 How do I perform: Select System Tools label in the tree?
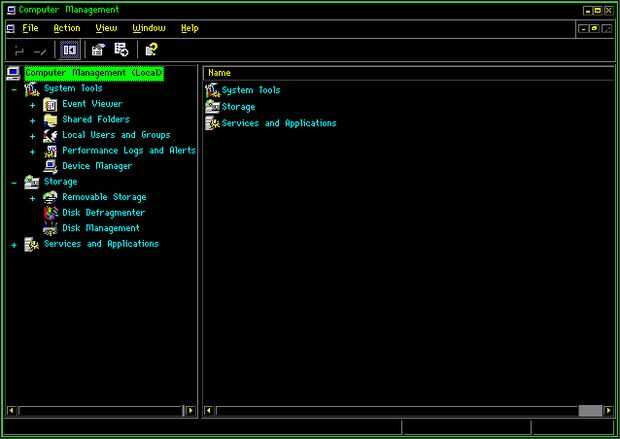click(x=73, y=89)
